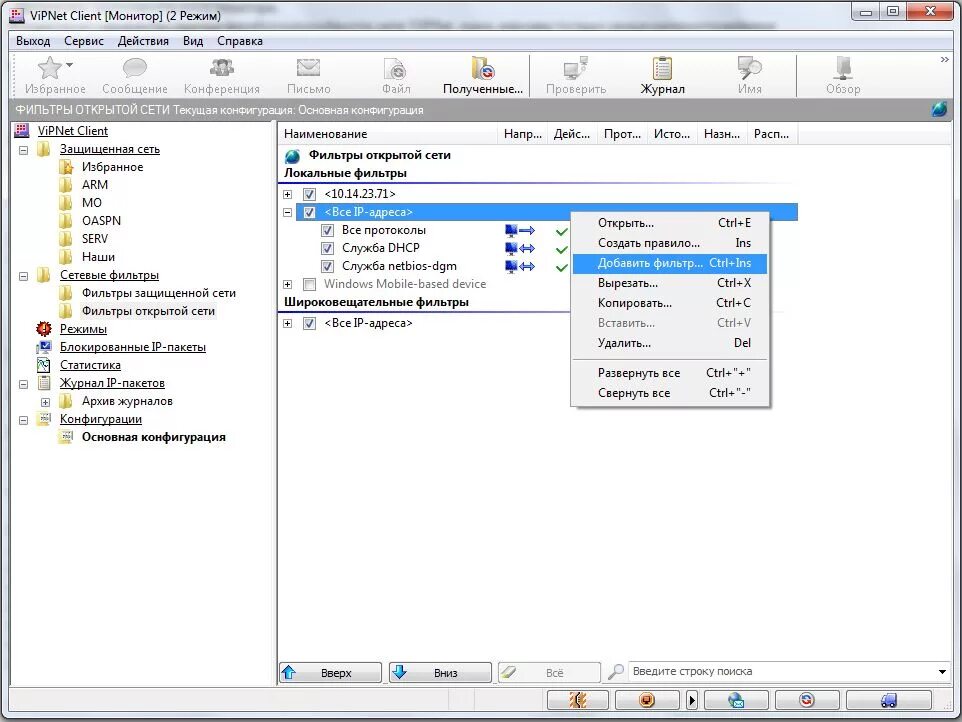Click the Вниз button
962x722 pixels.
click(x=440, y=672)
